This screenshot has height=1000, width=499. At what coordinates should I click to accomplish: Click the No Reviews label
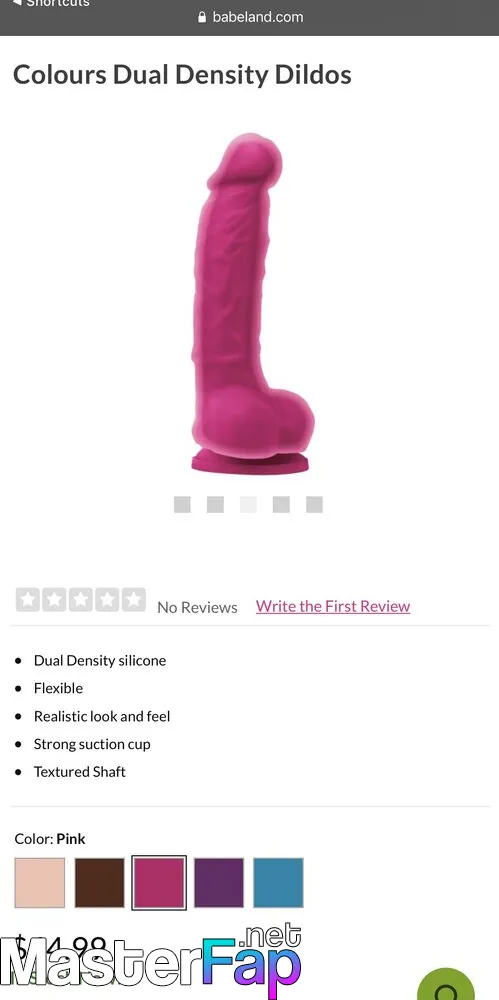197,608
